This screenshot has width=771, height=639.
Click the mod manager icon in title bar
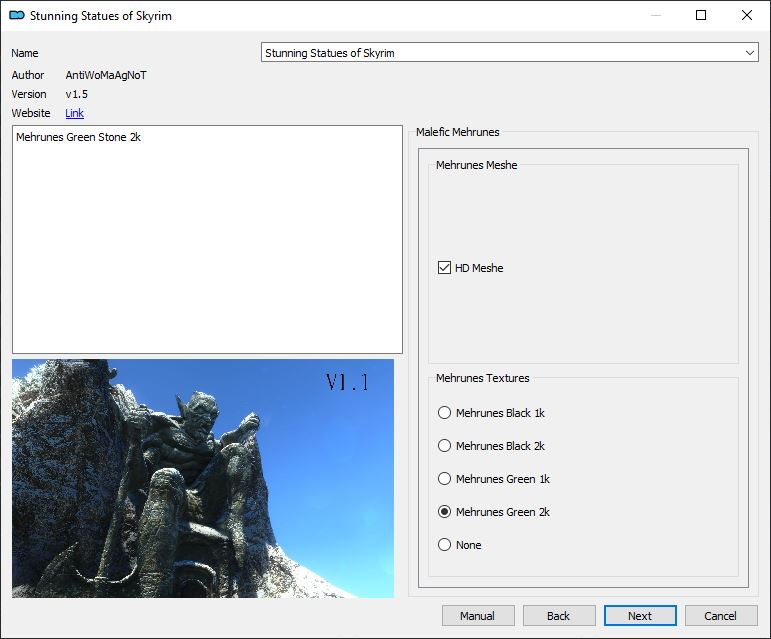coord(16,16)
